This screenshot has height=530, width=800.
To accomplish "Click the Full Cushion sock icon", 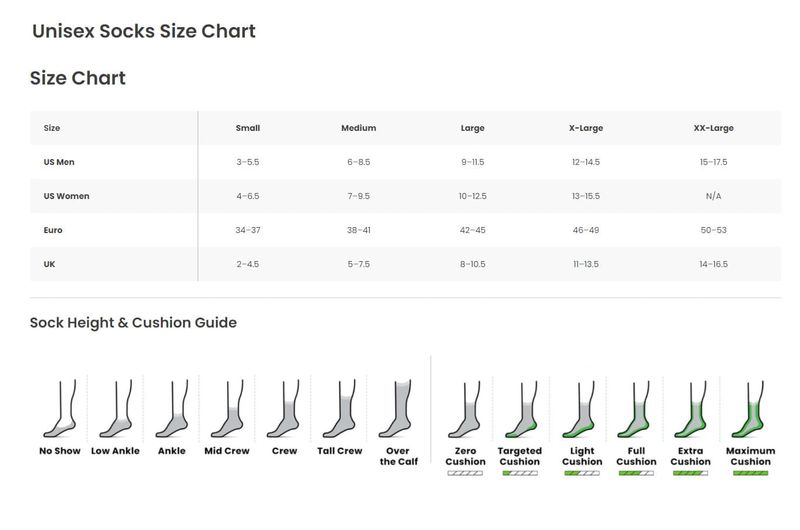I will click(636, 410).
